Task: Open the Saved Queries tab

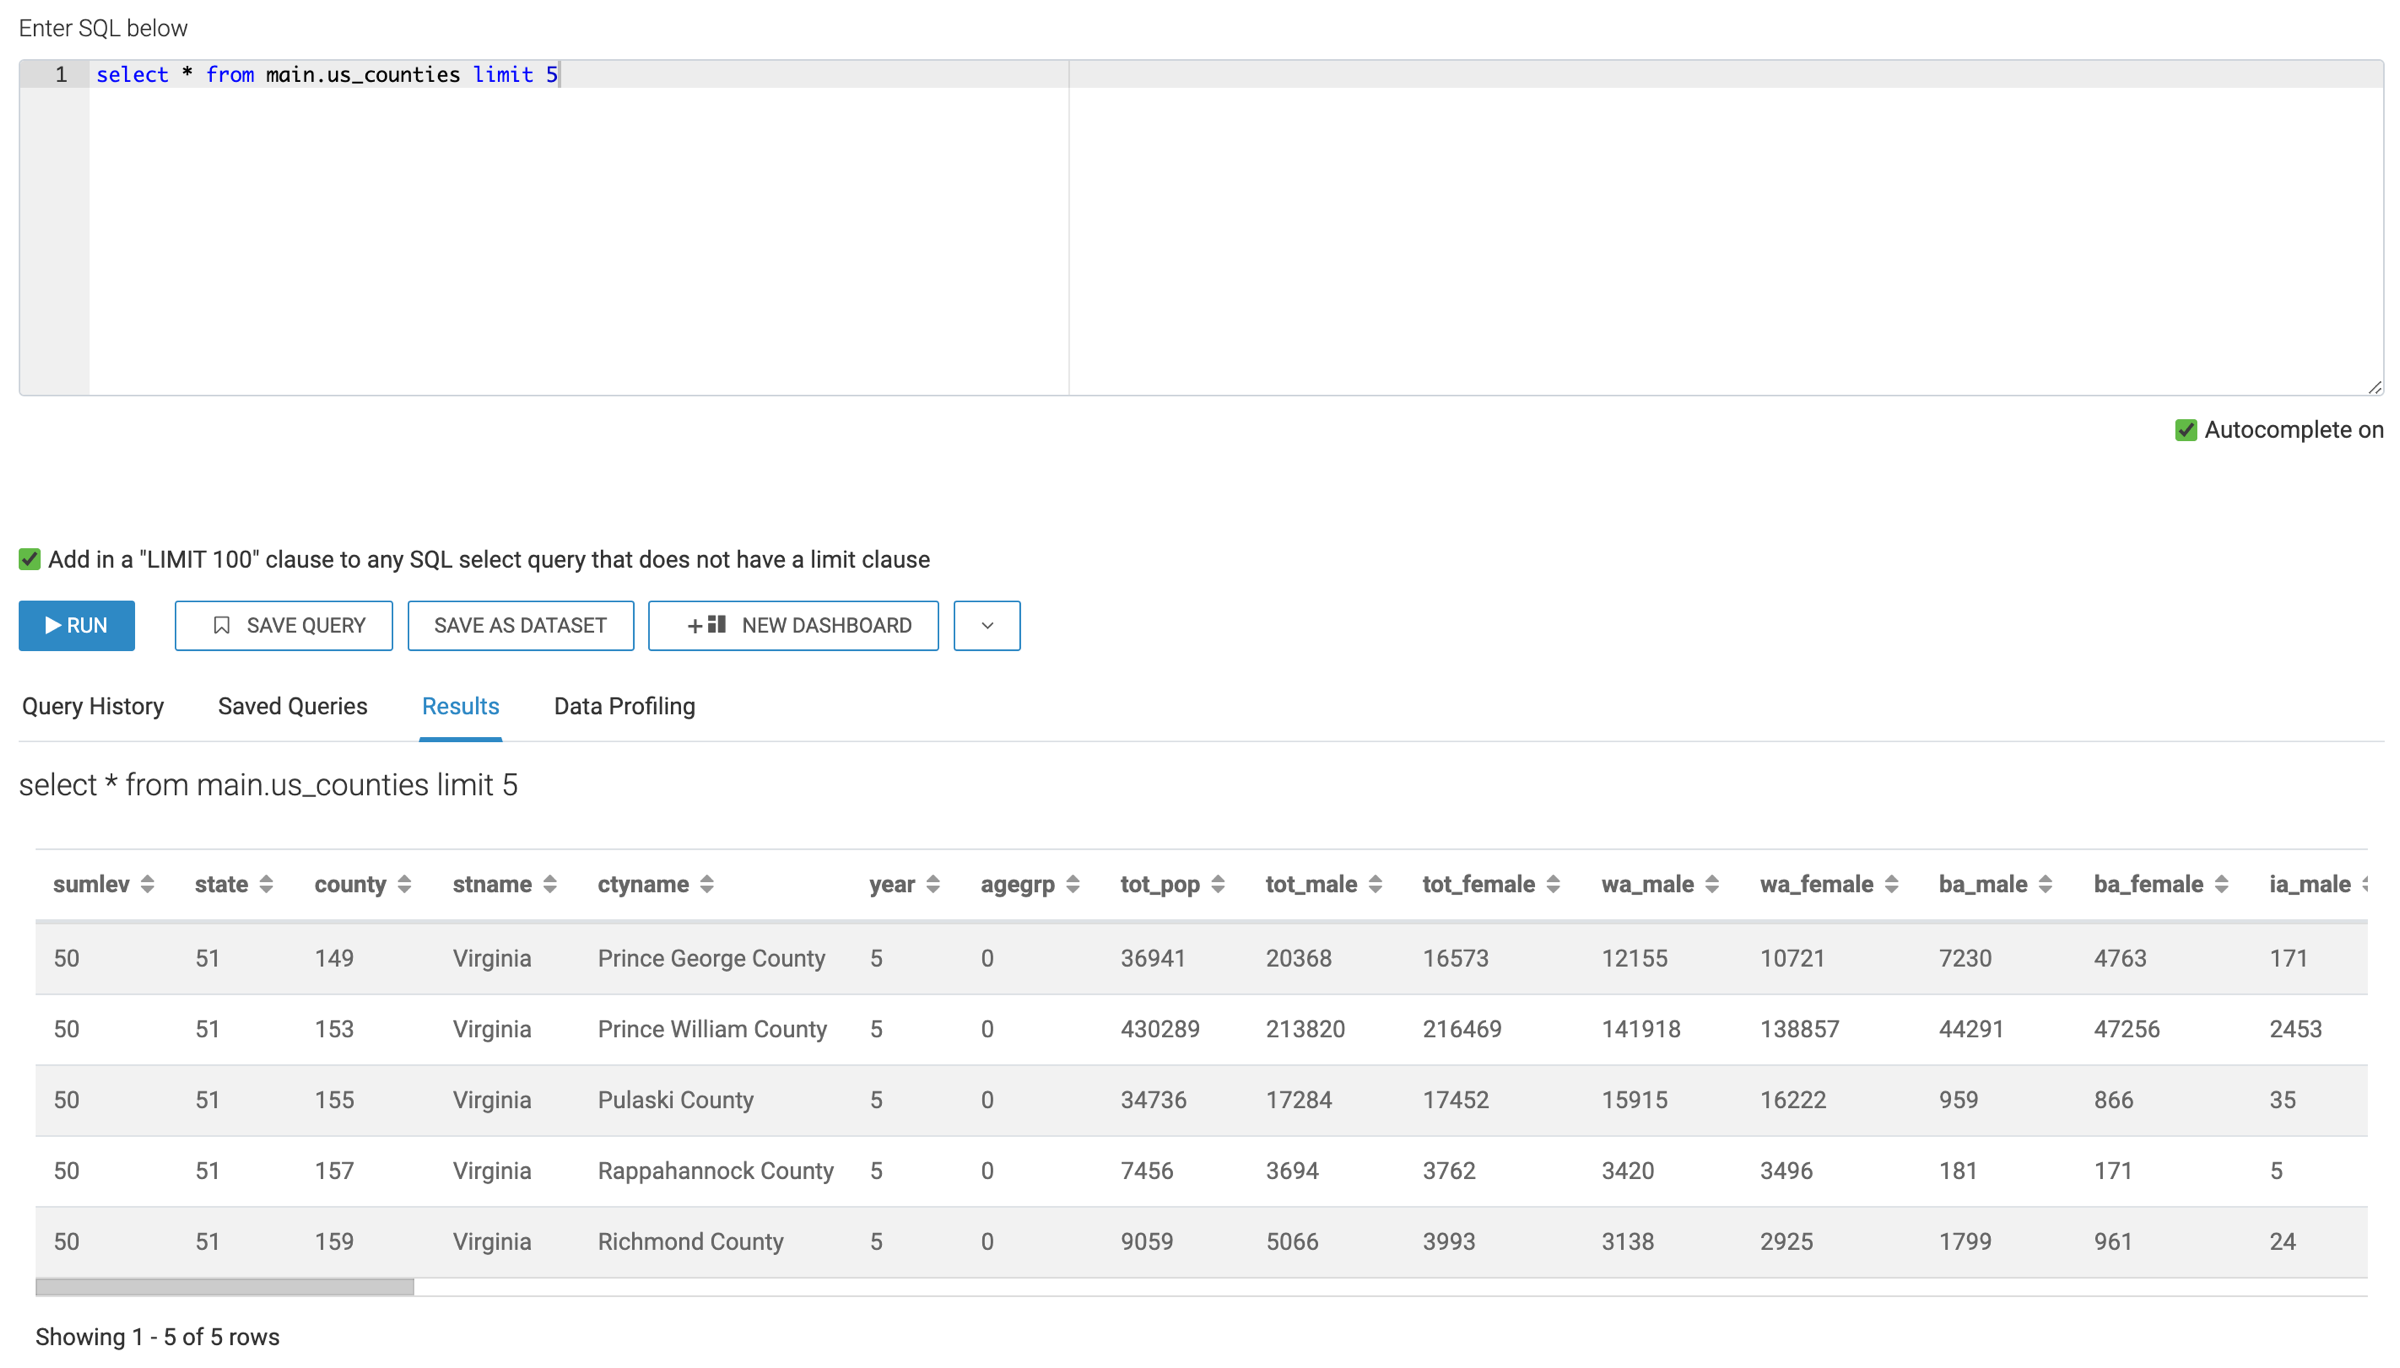Action: 293,706
